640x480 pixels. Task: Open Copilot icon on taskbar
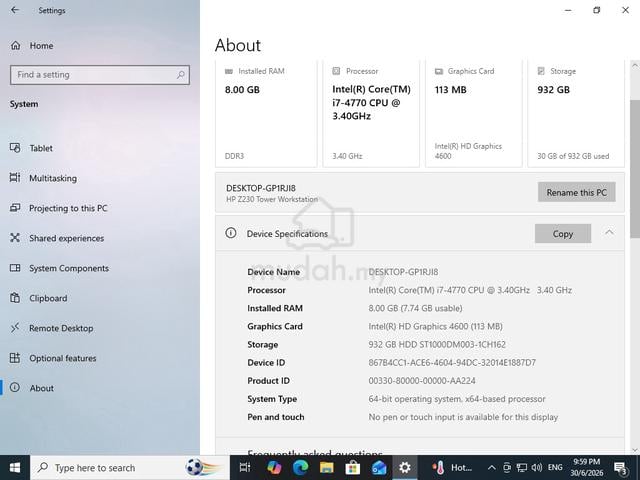[274, 467]
